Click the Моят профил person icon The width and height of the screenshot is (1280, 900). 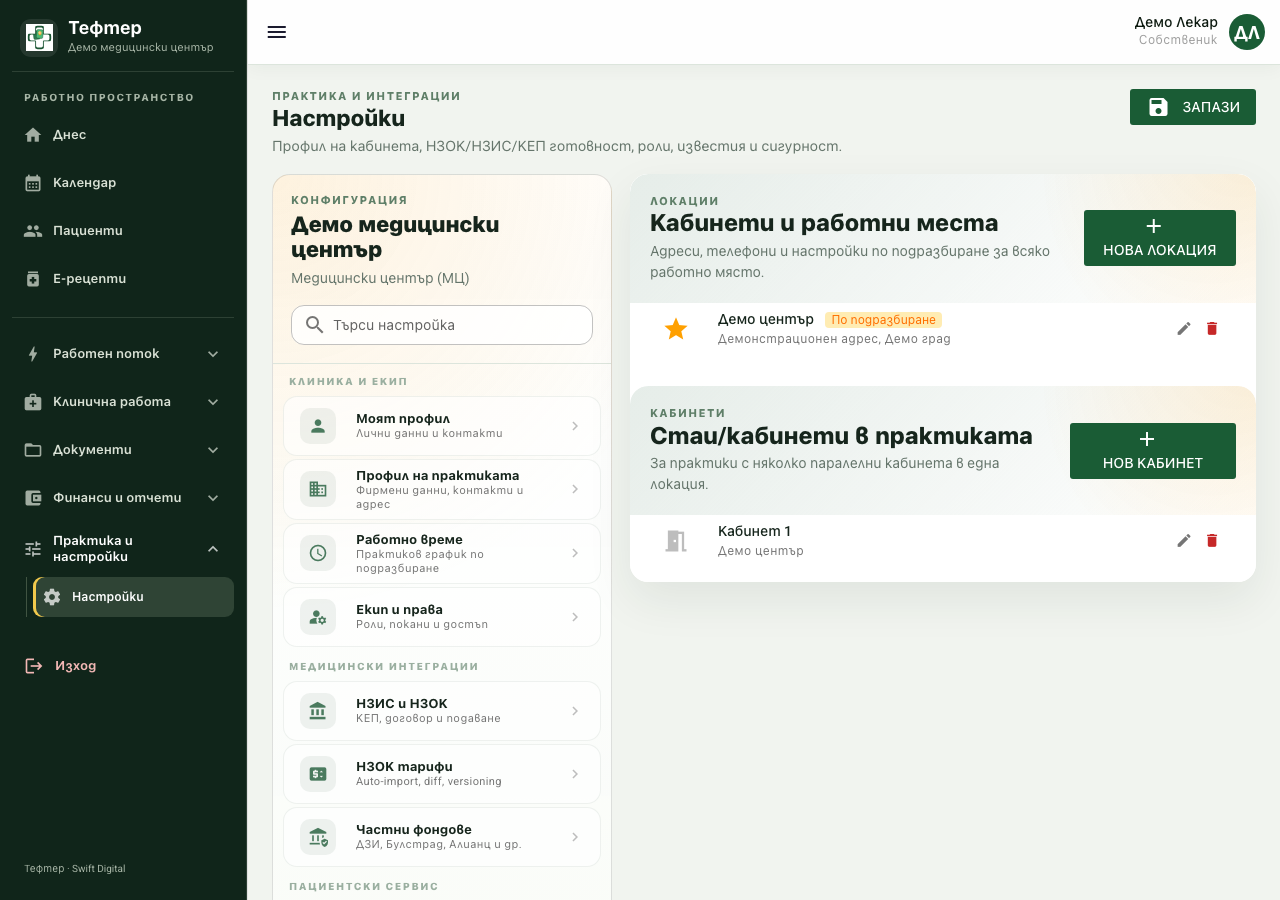pyautogui.click(x=318, y=426)
